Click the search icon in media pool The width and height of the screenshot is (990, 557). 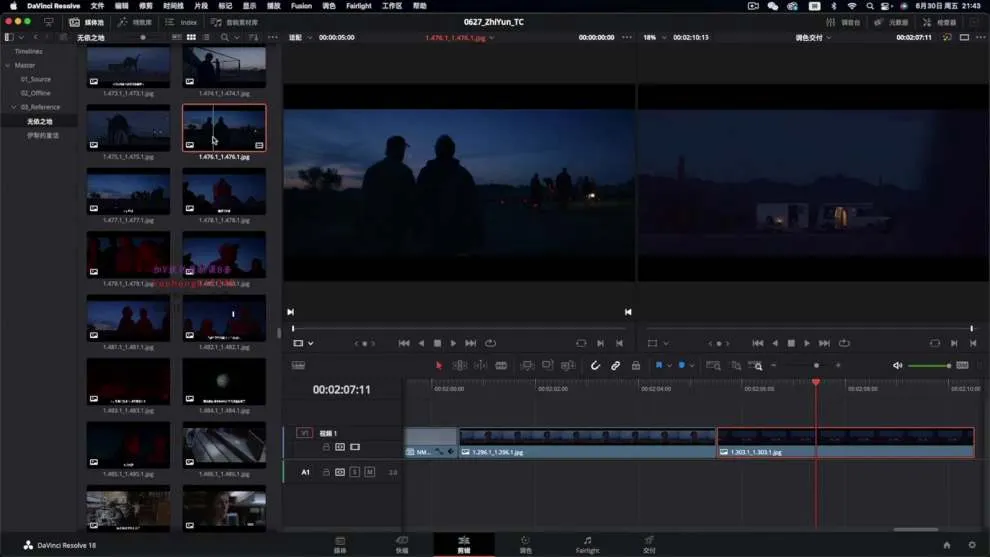225,37
